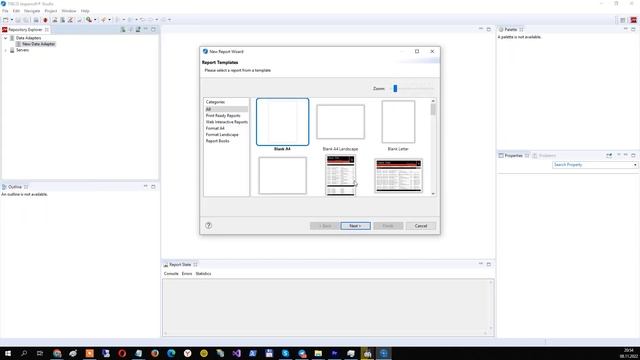
Task: Open the File menu
Action: (5, 11)
